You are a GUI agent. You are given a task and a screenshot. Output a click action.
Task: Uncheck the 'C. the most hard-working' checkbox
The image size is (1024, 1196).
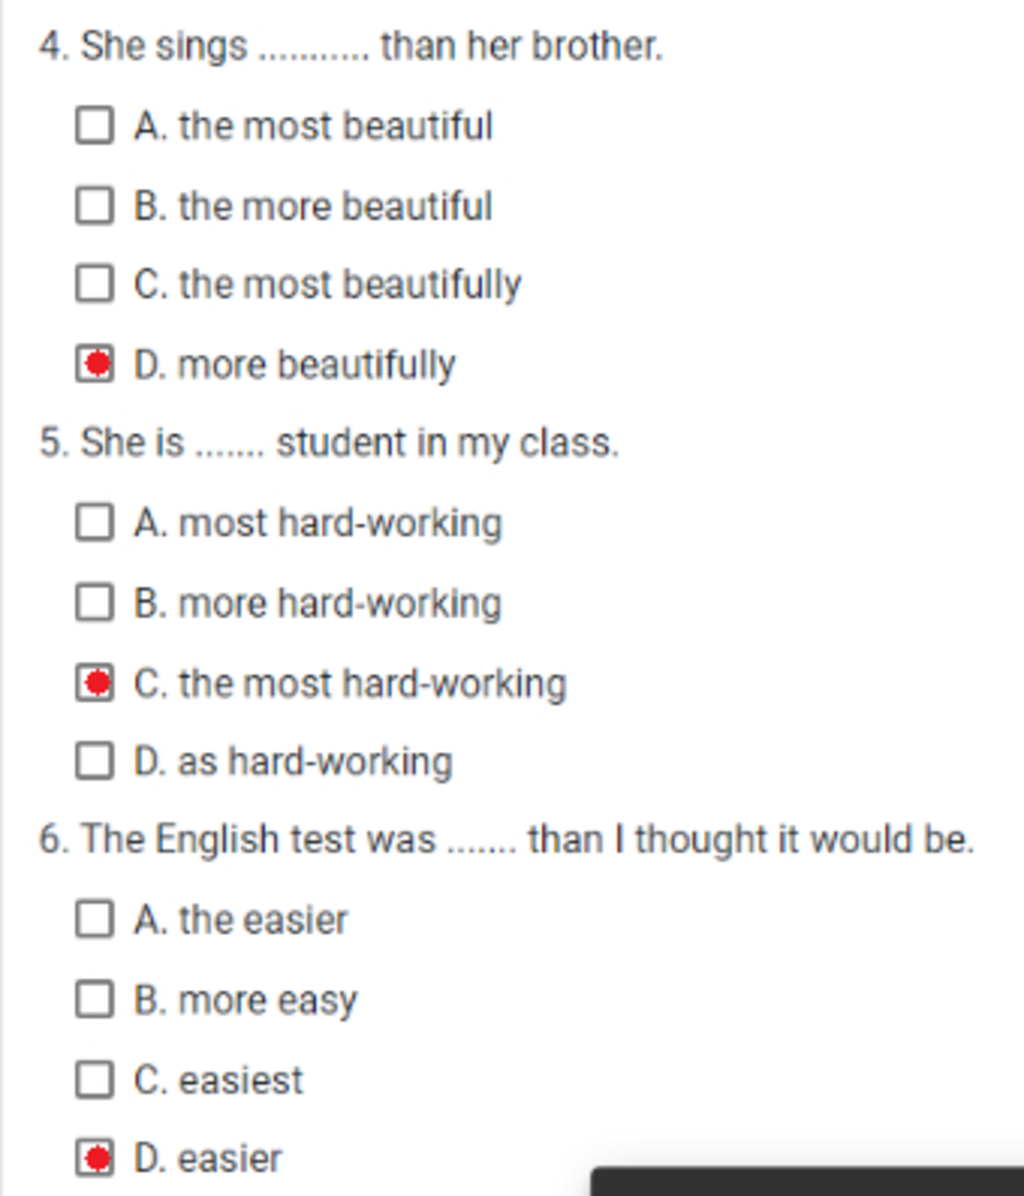(x=94, y=683)
